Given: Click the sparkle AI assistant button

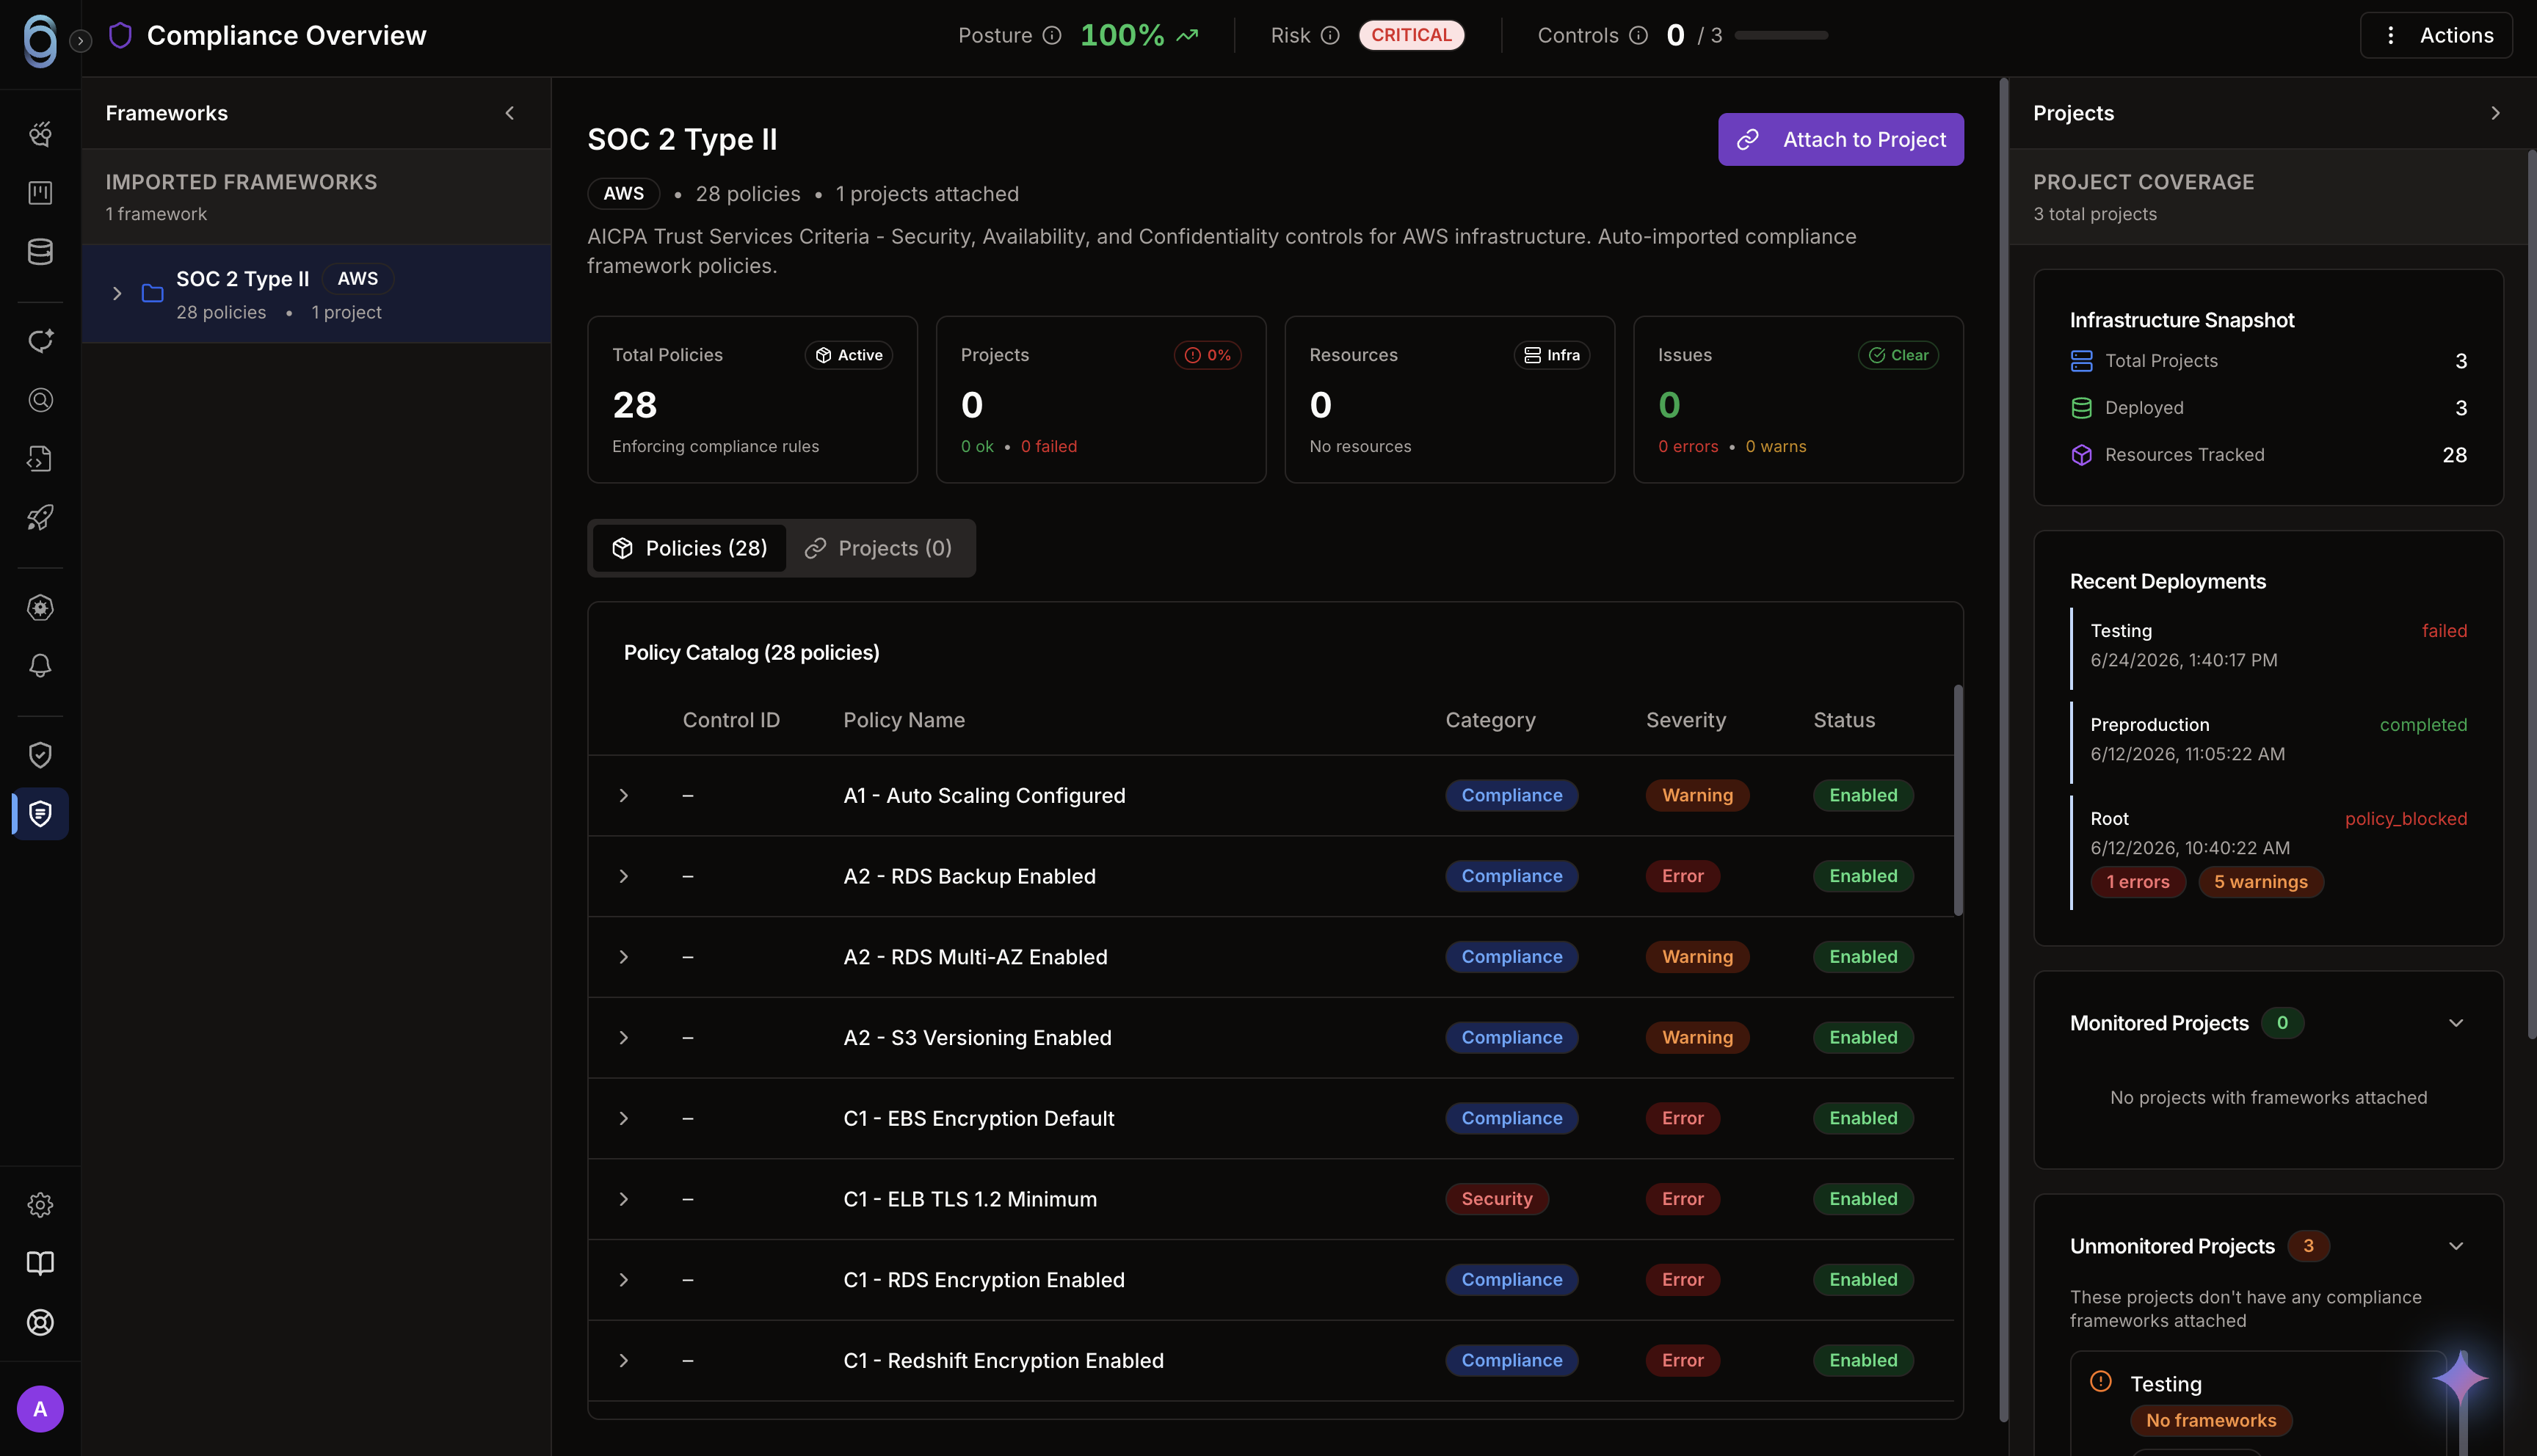Looking at the screenshot, I should (x=2461, y=1380).
